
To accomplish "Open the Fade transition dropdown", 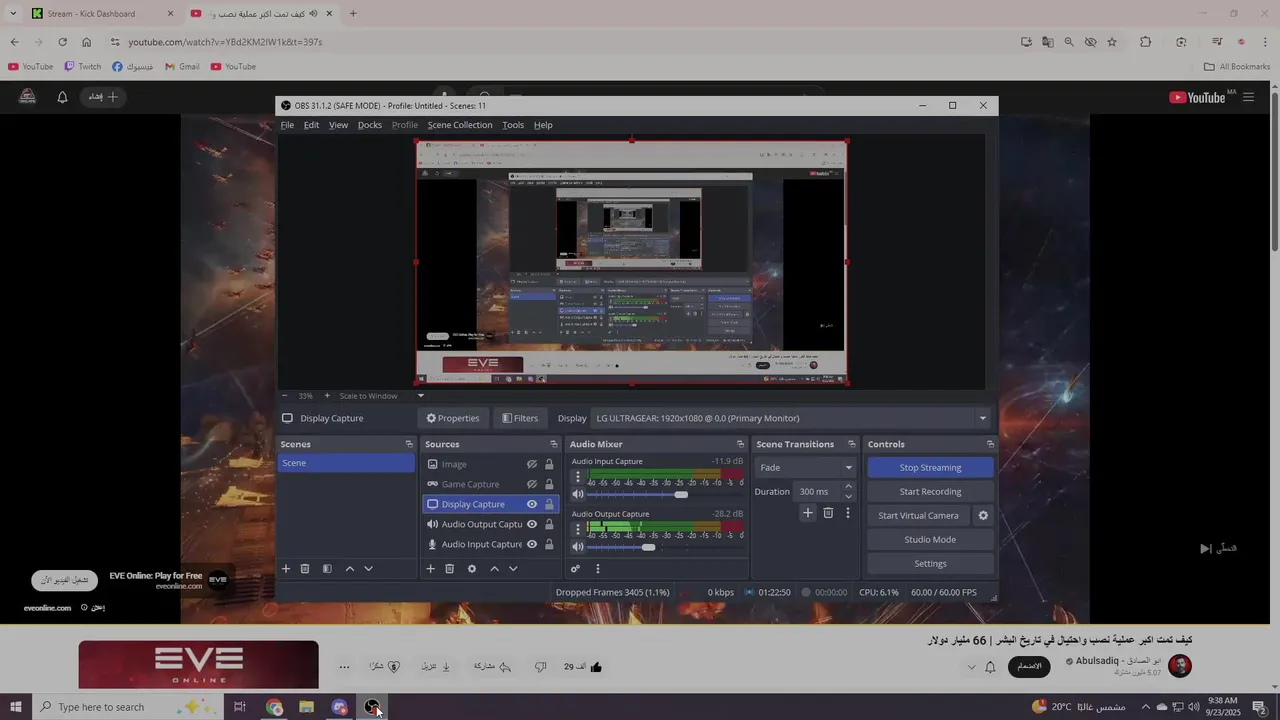I will tap(806, 467).
